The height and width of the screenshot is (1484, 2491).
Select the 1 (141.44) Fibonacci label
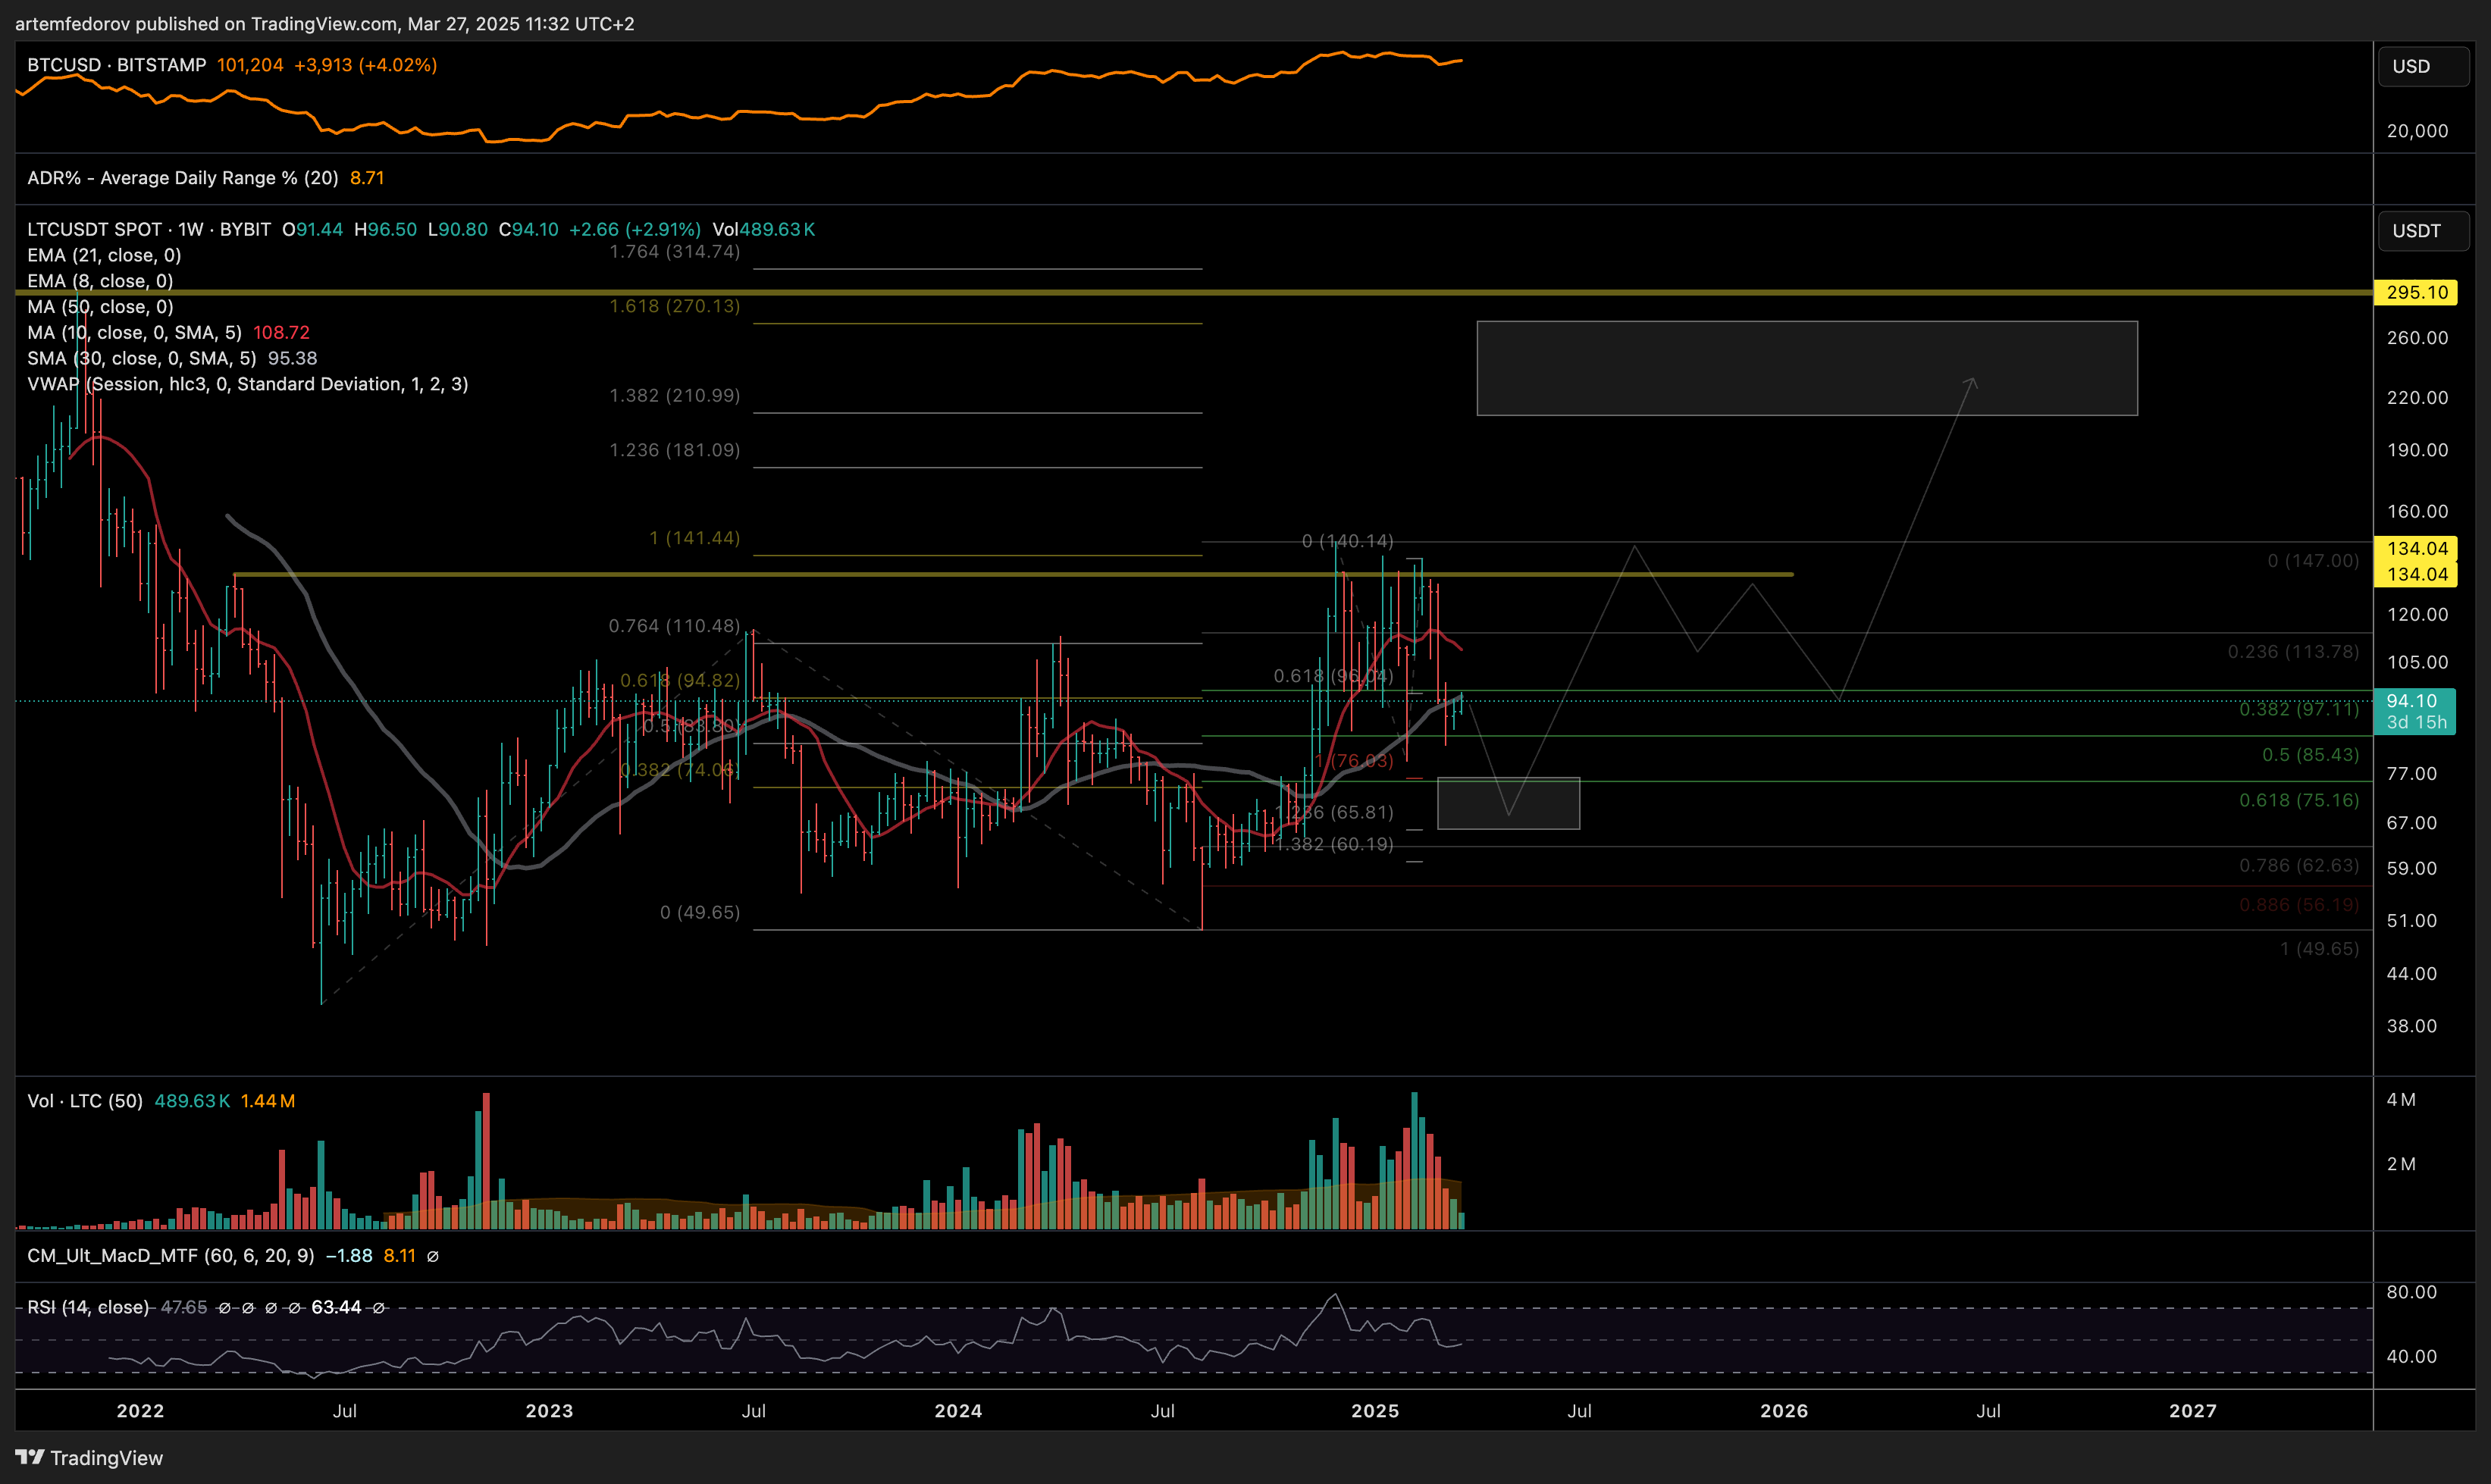pyautogui.click(x=695, y=539)
